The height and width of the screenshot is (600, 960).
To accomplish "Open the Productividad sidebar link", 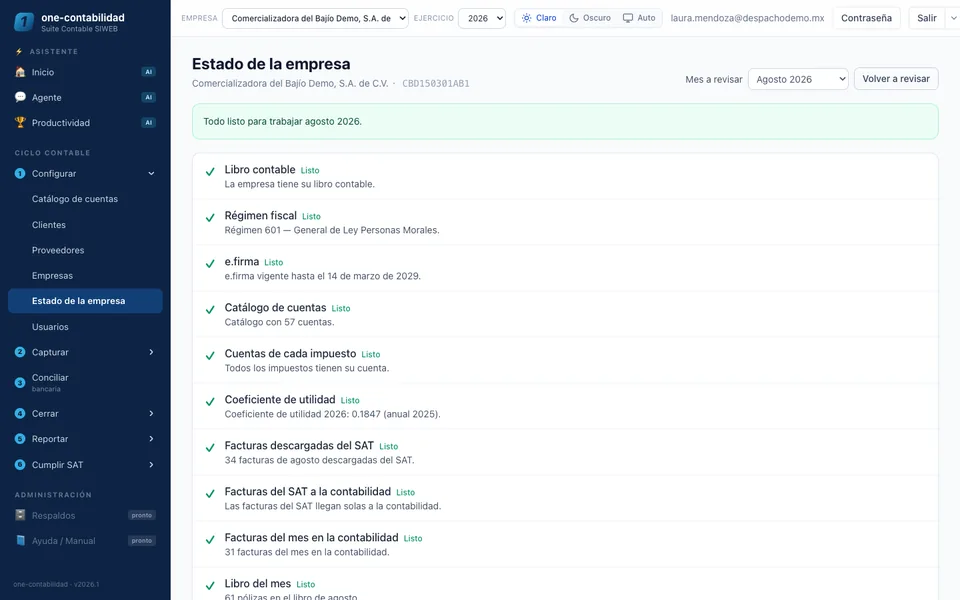I will (85, 122).
